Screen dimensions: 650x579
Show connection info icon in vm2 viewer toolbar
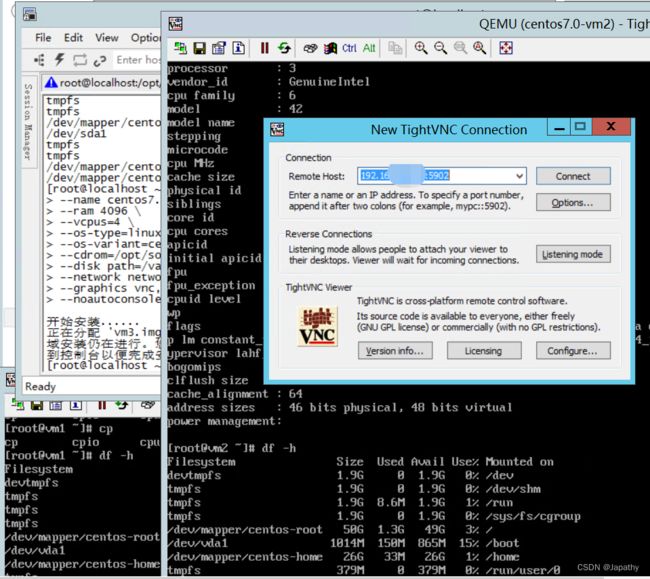click(238, 48)
